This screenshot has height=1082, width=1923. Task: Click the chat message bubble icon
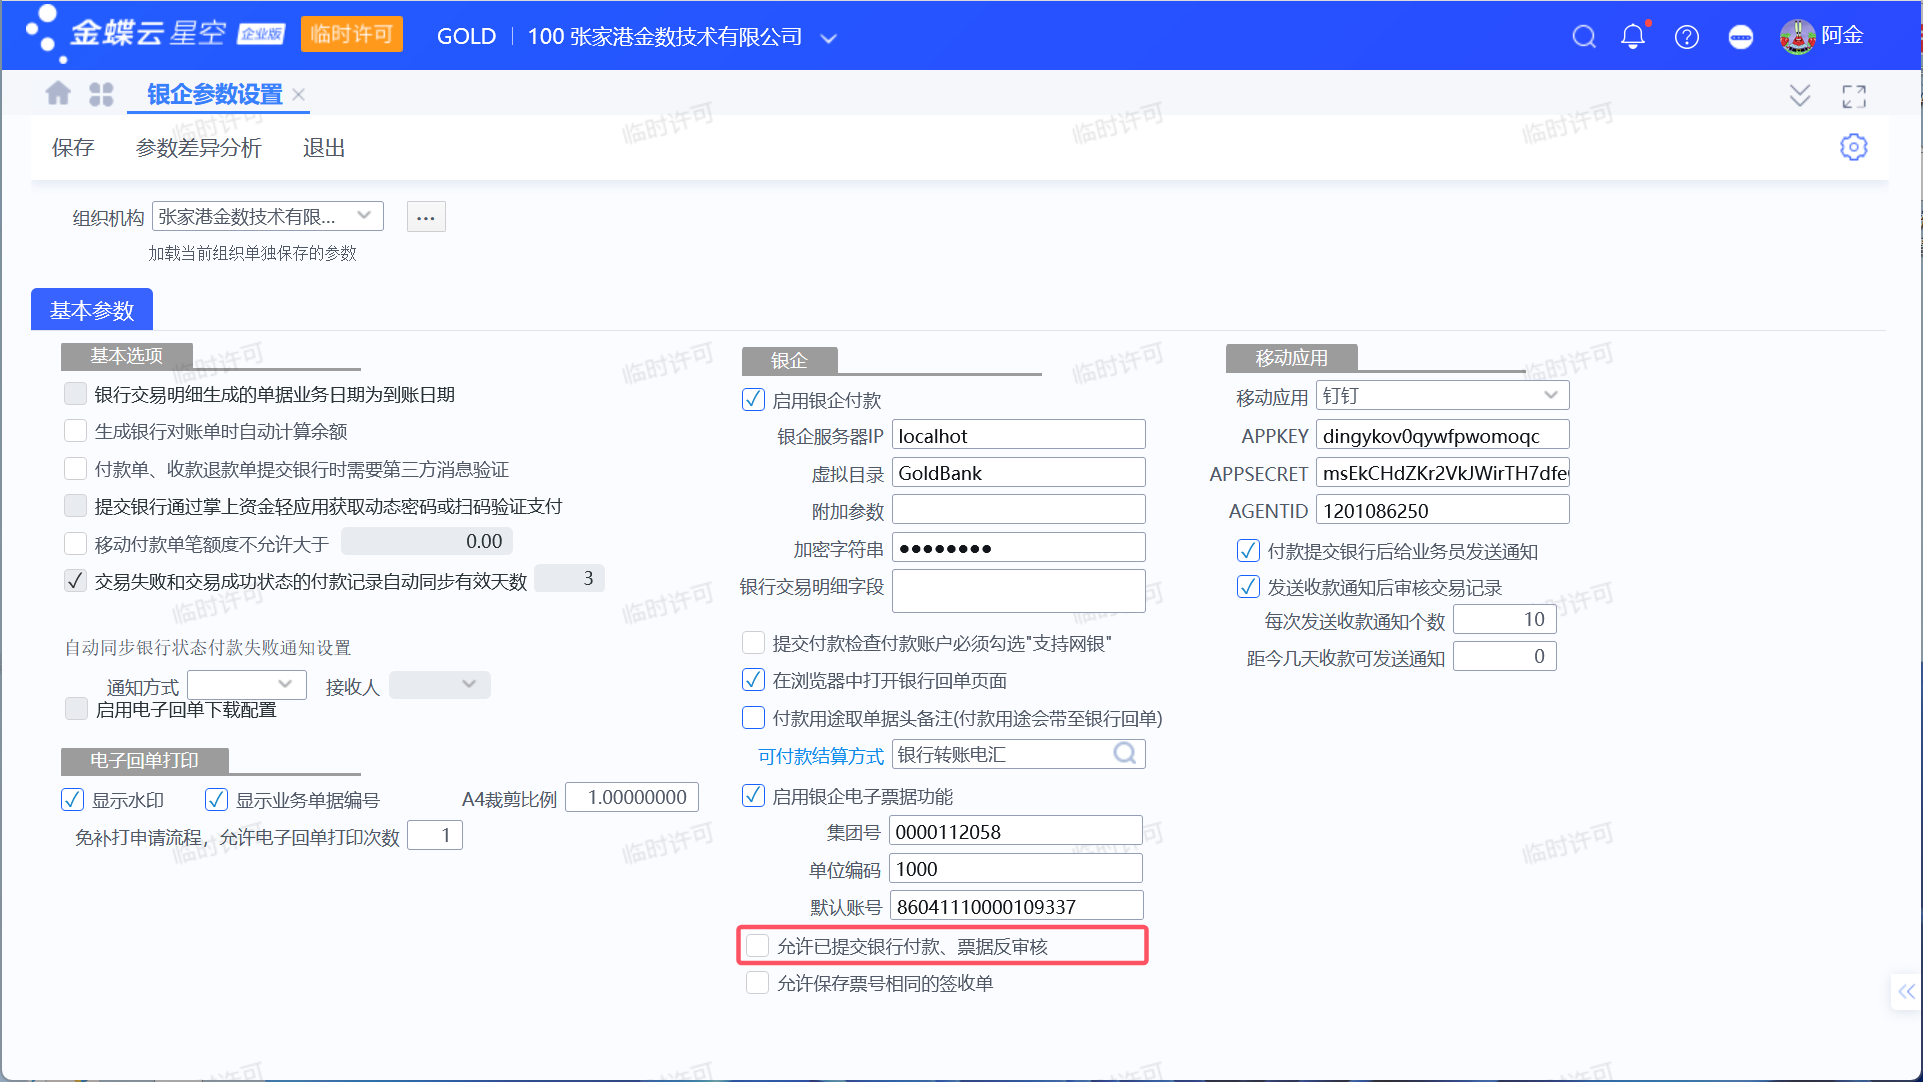click(1741, 37)
